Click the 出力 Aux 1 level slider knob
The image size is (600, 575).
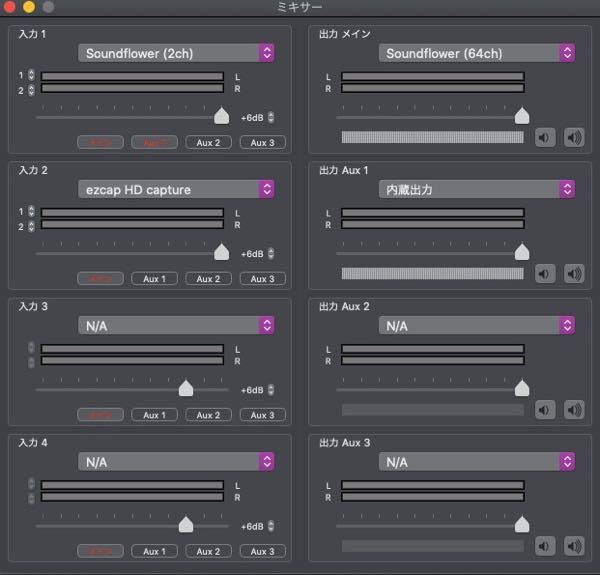522,252
